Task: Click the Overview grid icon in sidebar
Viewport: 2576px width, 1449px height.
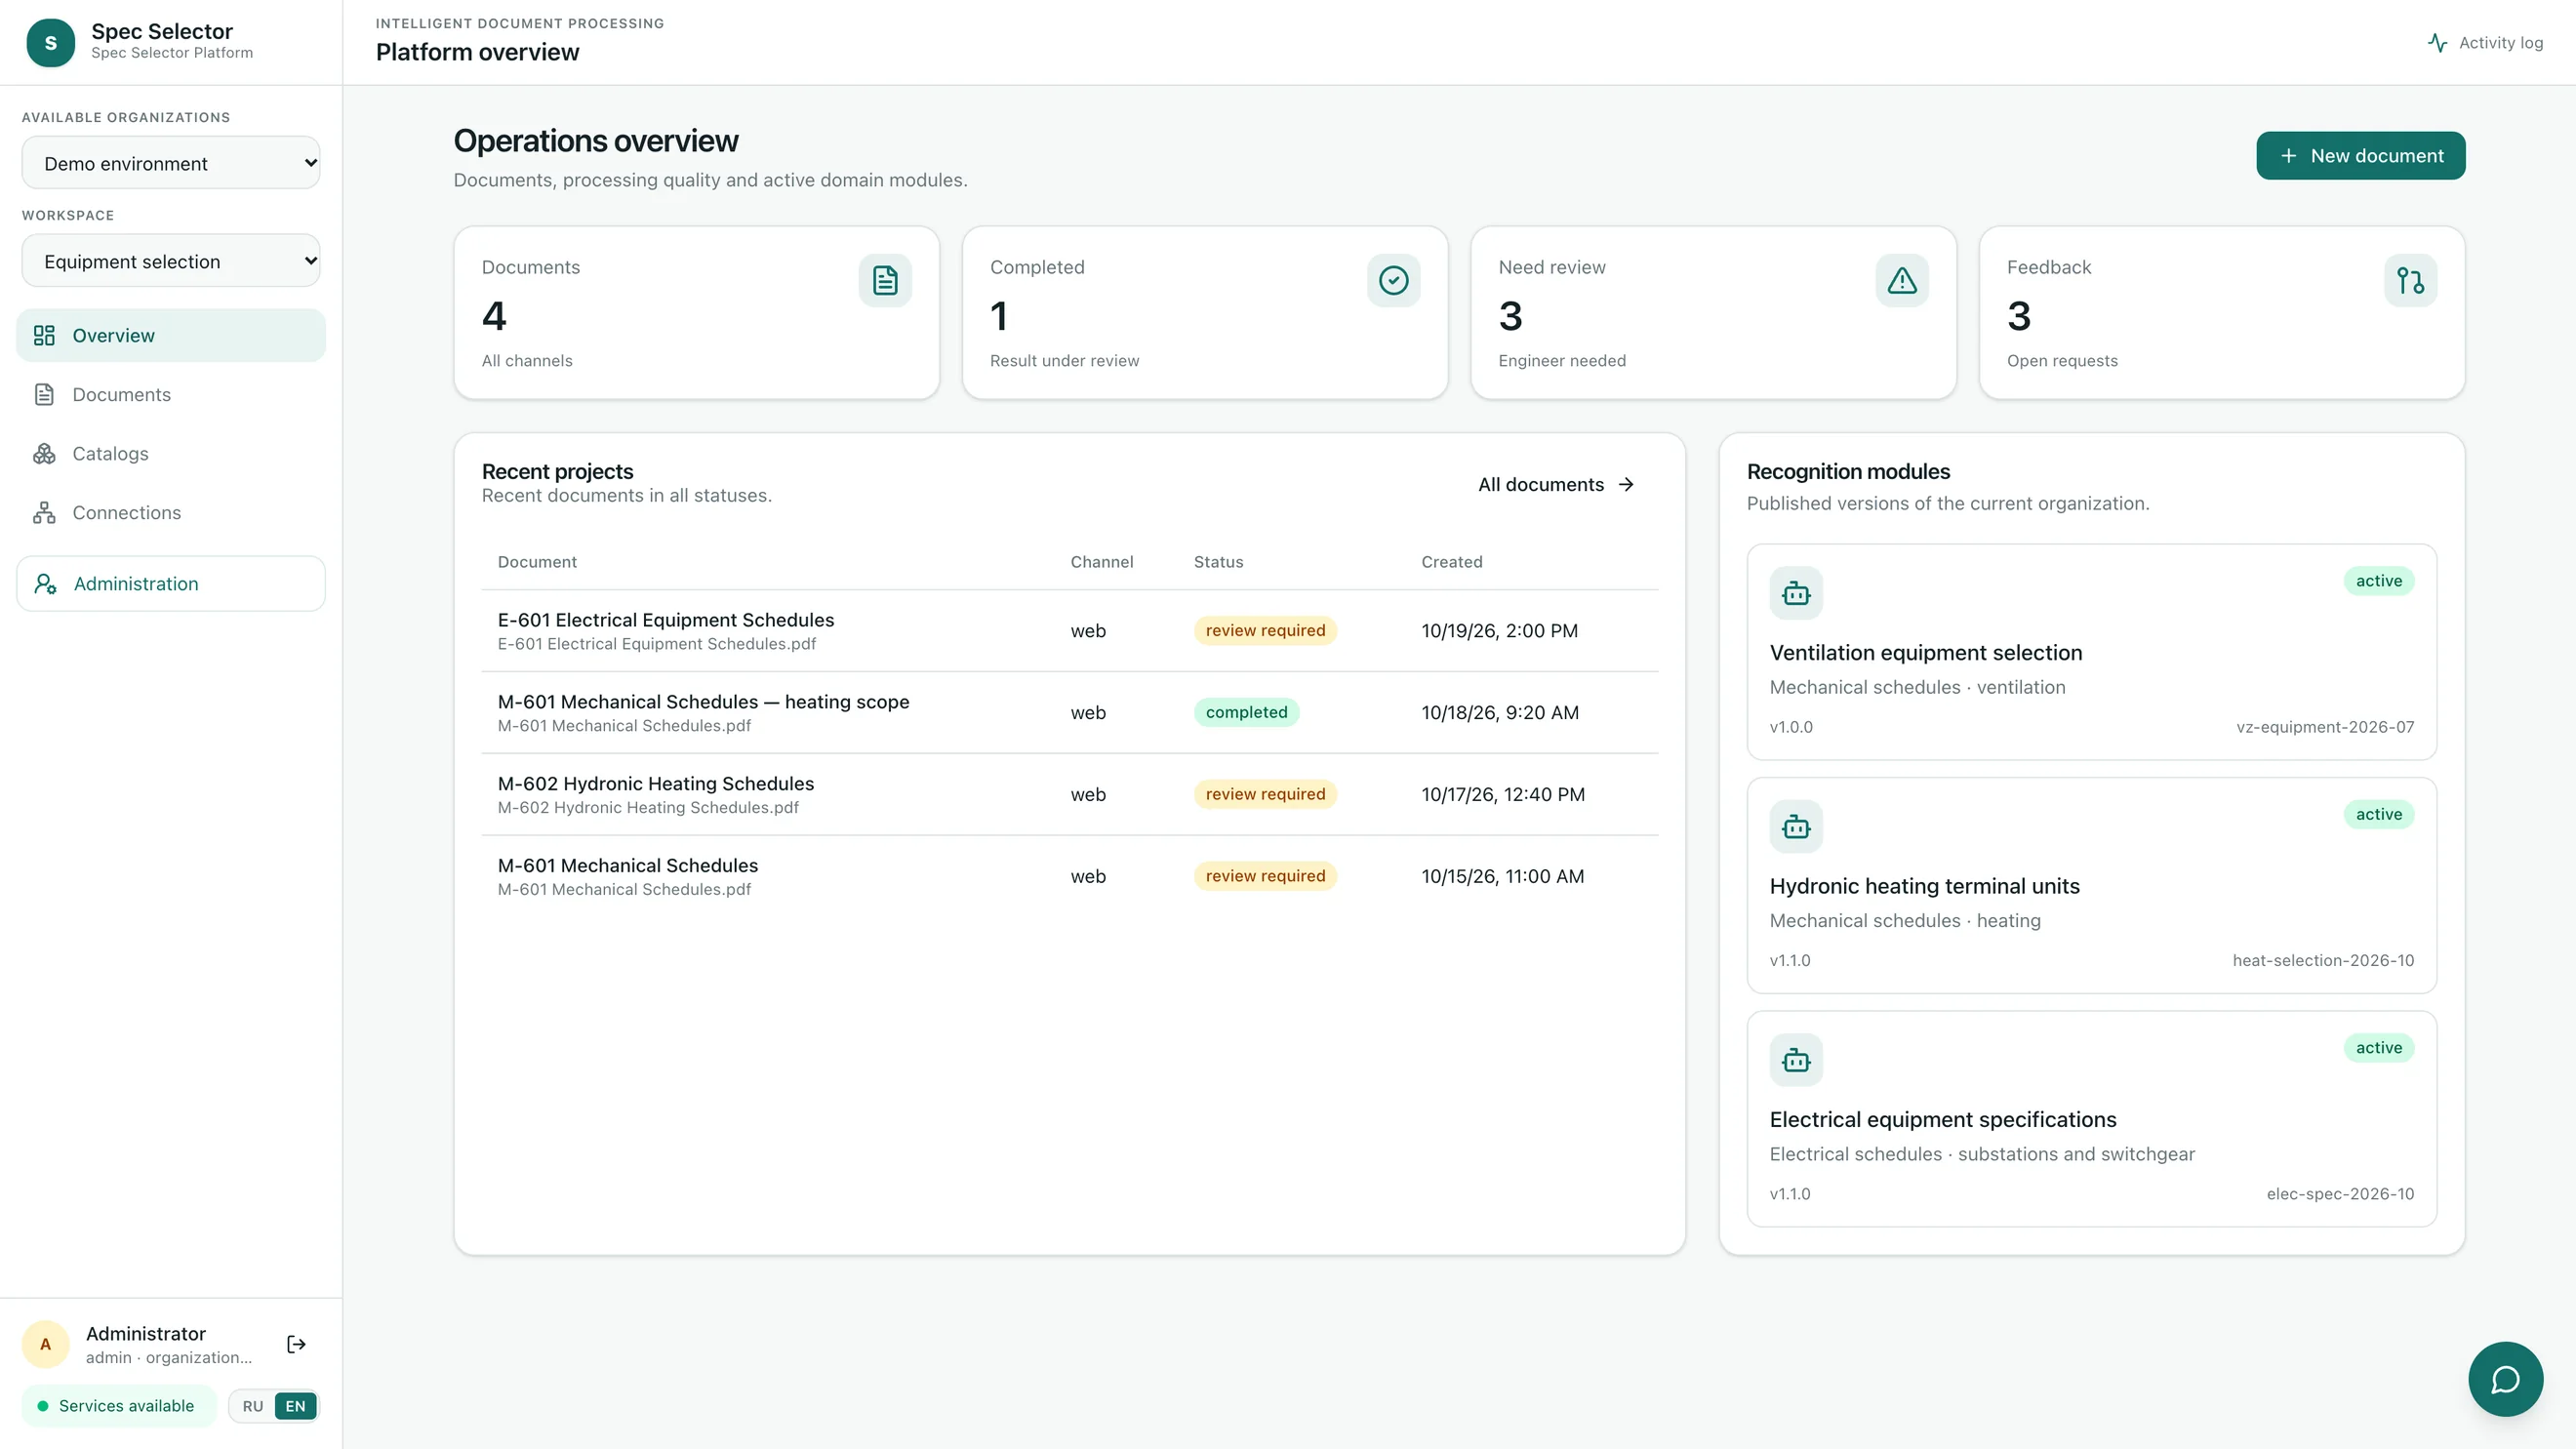Action: pos(44,335)
